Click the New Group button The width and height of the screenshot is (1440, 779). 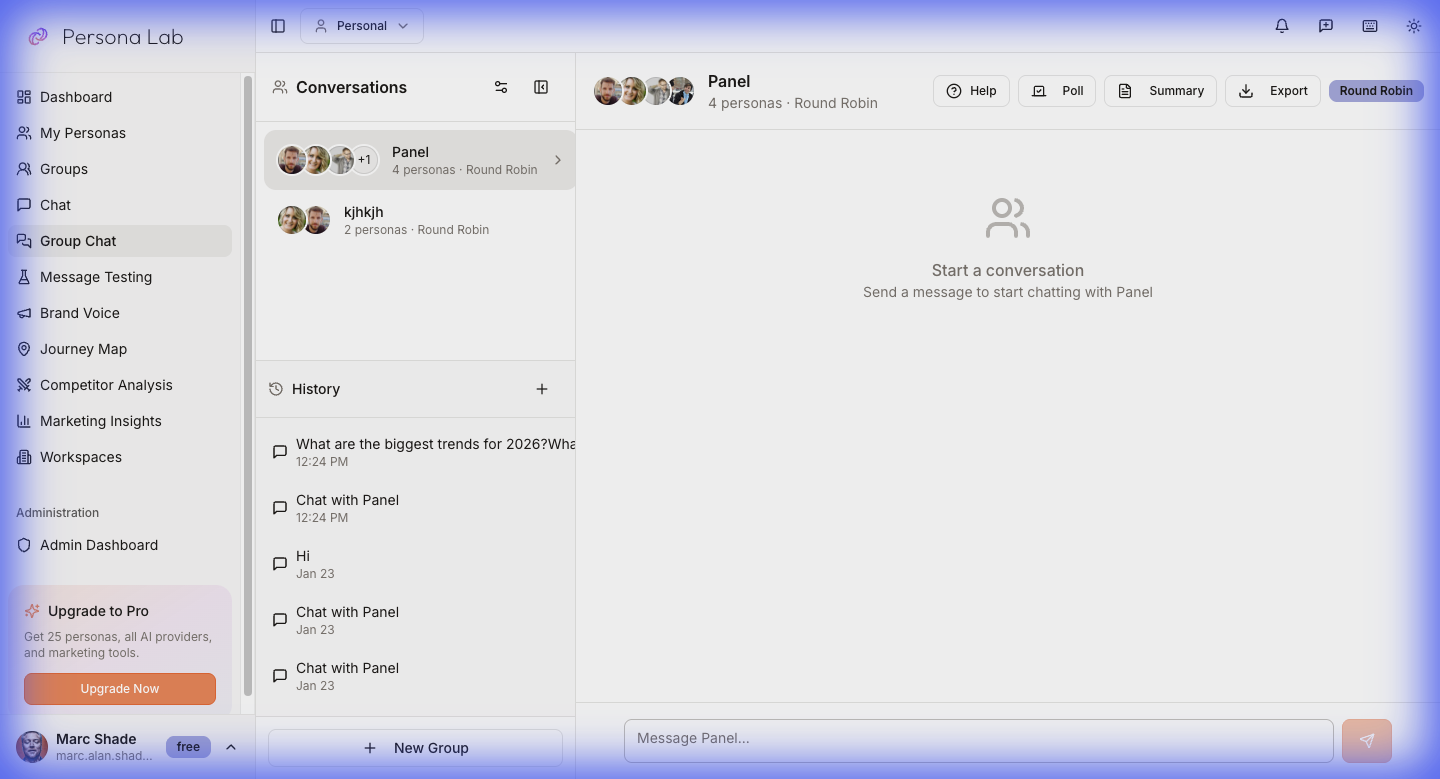[x=415, y=748]
